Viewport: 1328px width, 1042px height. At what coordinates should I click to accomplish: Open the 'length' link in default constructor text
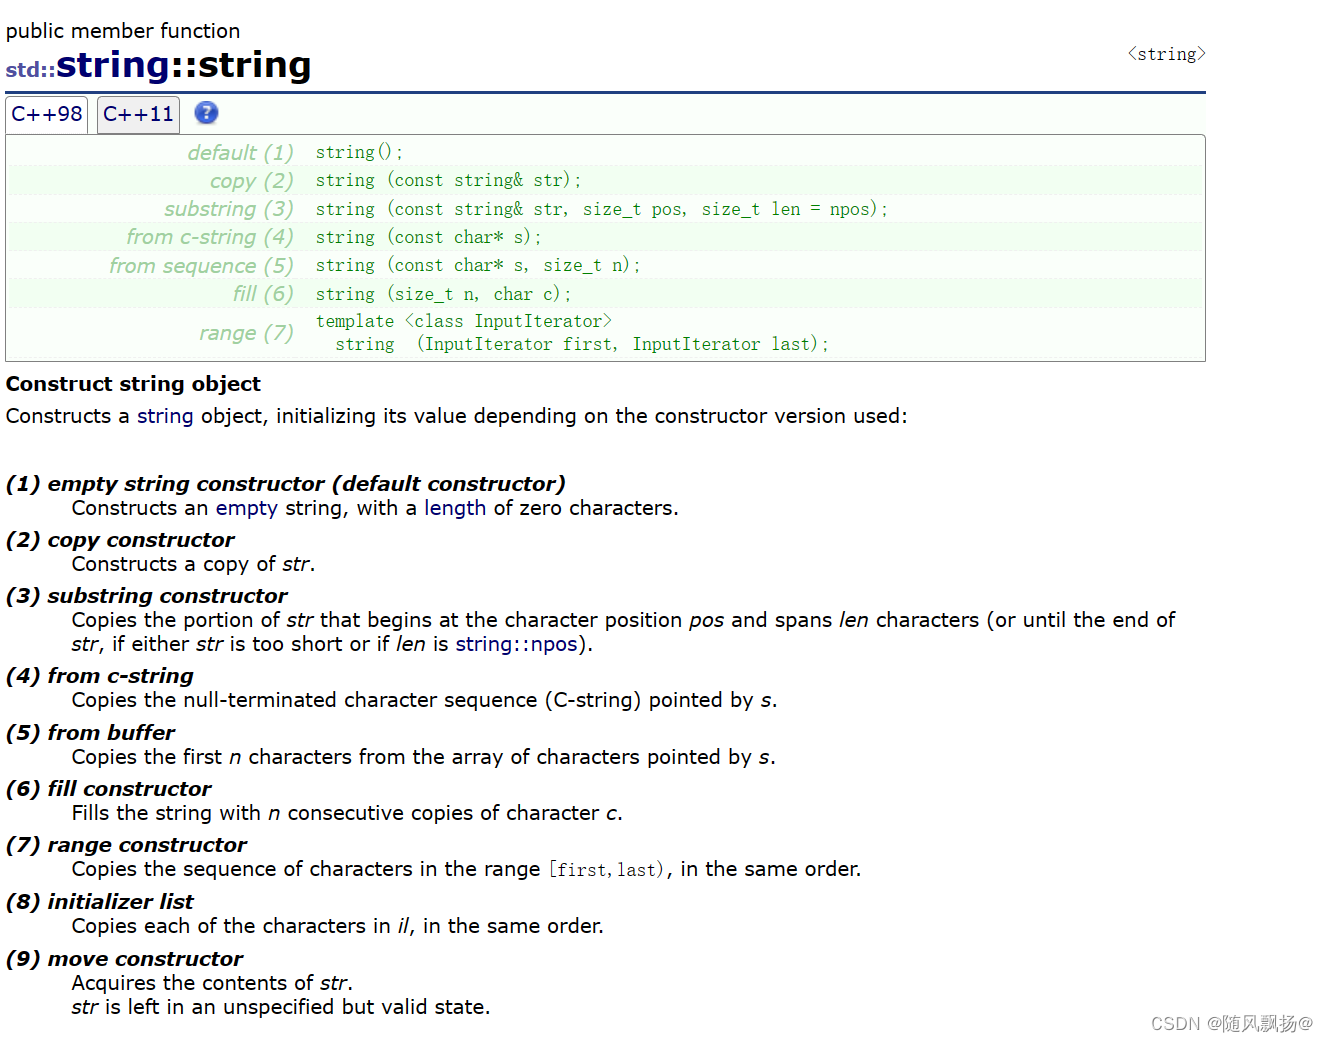(455, 508)
